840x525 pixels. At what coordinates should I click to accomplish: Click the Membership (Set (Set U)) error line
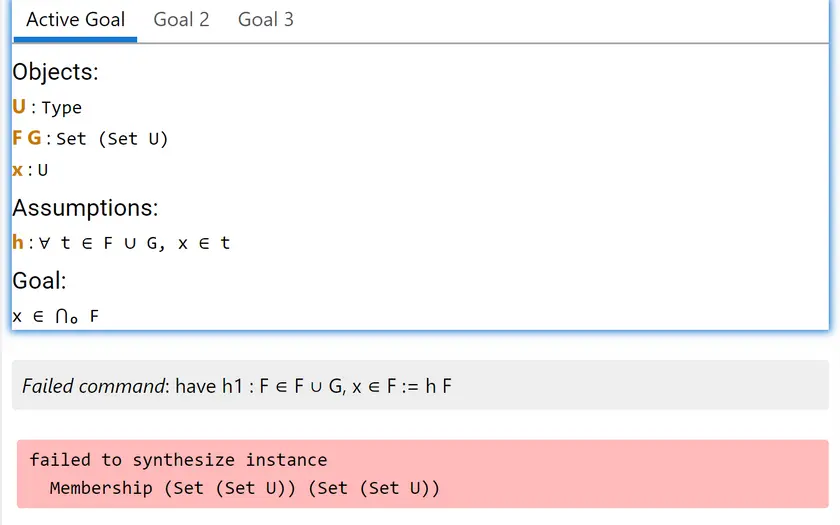244,488
